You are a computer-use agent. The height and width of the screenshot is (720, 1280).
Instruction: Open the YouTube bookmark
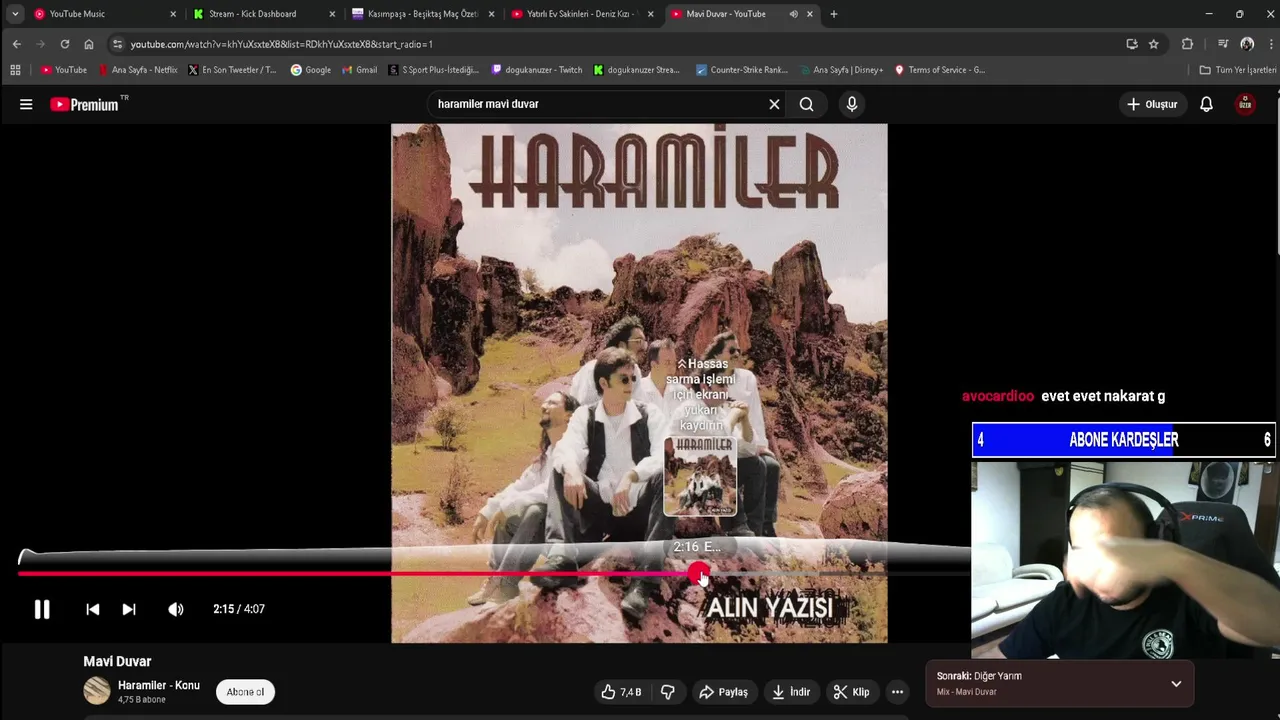[x=64, y=70]
